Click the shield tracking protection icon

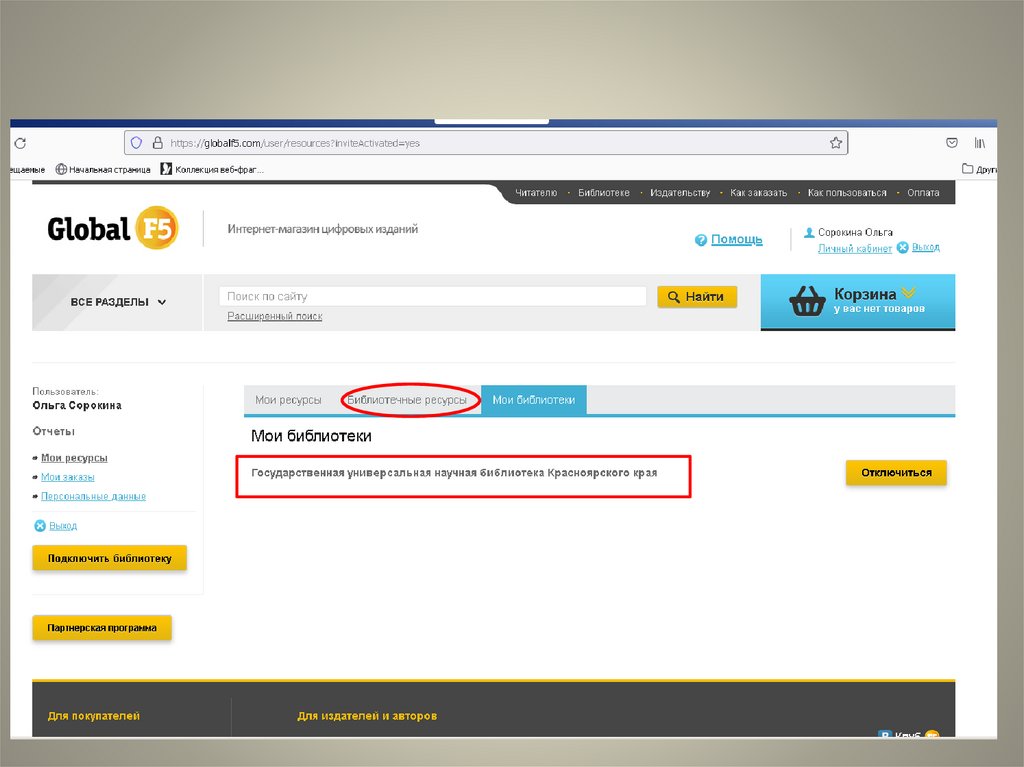pyautogui.click(x=136, y=142)
